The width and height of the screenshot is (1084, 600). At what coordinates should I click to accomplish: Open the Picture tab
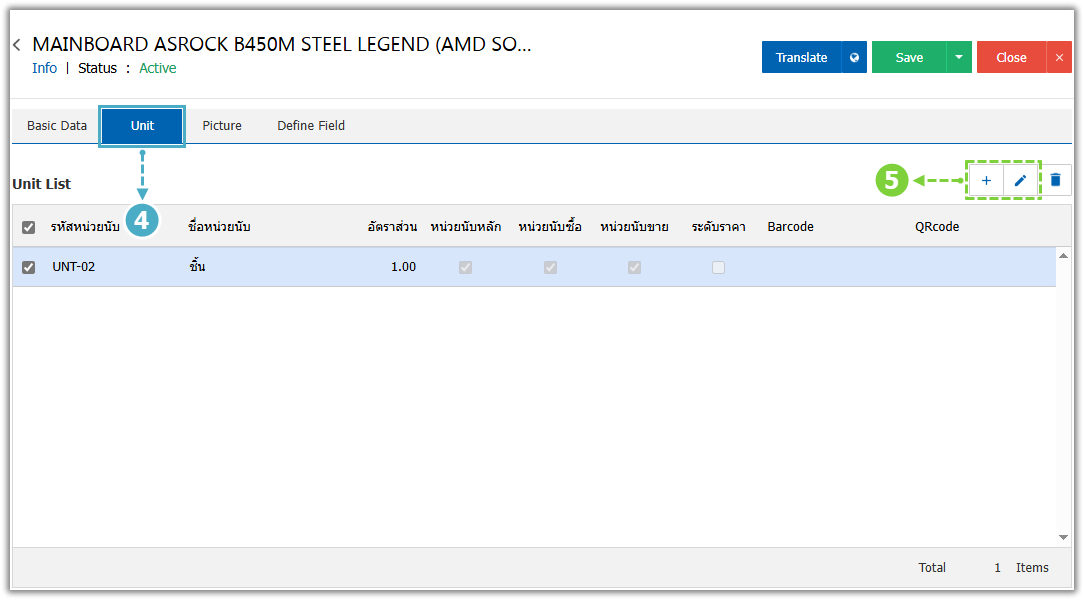[x=222, y=126]
